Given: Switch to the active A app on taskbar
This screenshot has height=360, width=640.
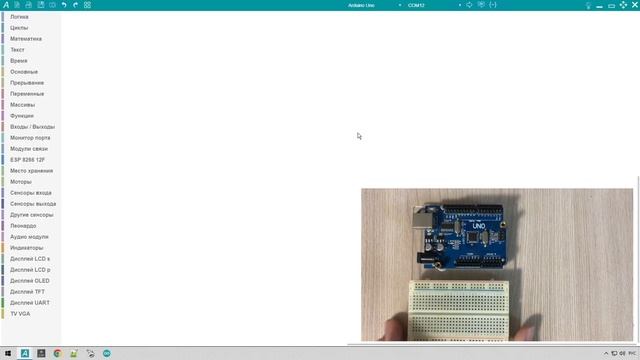Looking at the screenshot, I should click(25, 353).
